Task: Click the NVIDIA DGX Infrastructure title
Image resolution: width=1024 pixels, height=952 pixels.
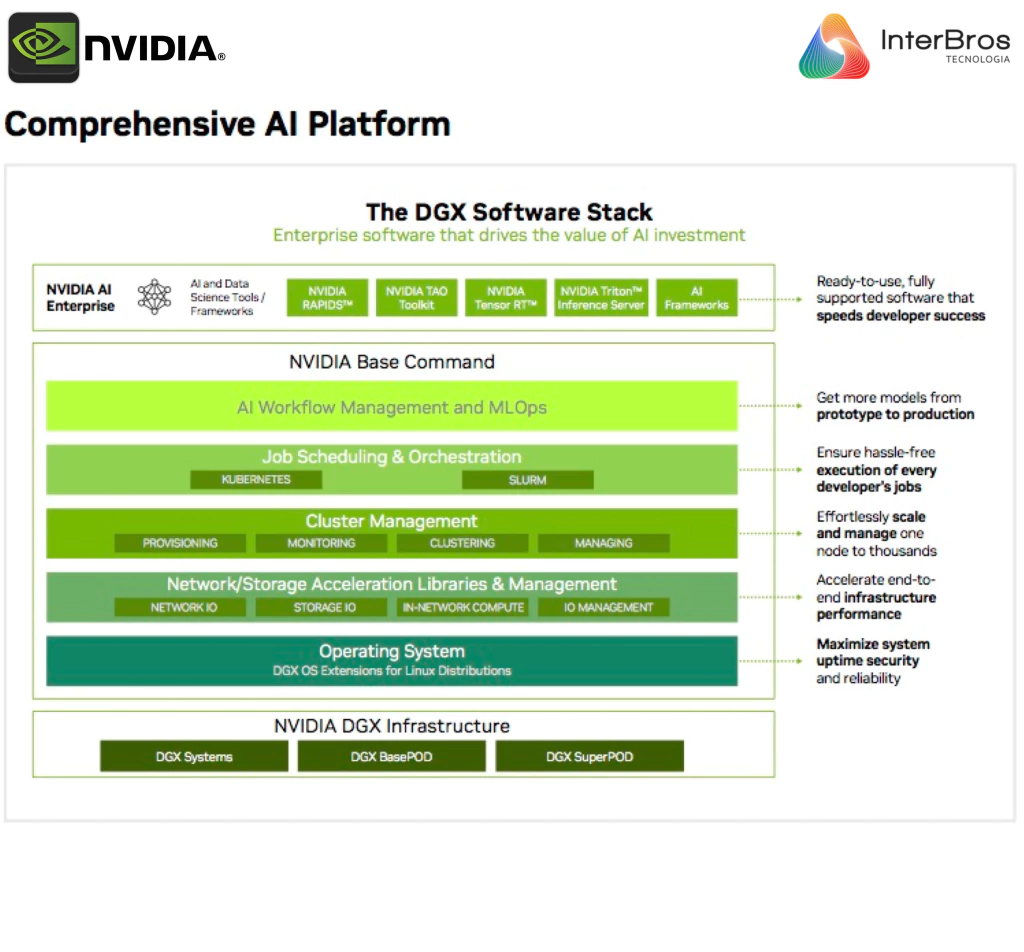Action: (392, 725)
